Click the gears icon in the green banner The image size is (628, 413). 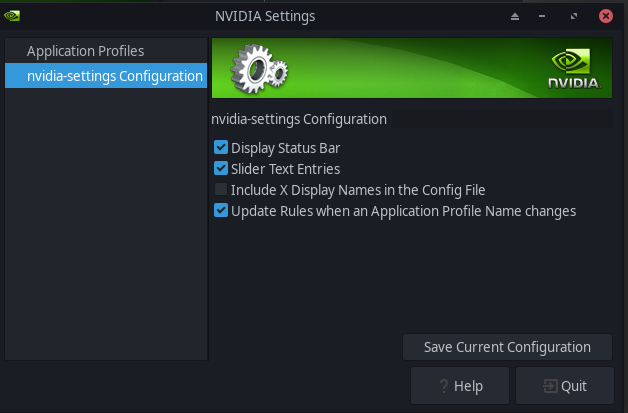259,68
